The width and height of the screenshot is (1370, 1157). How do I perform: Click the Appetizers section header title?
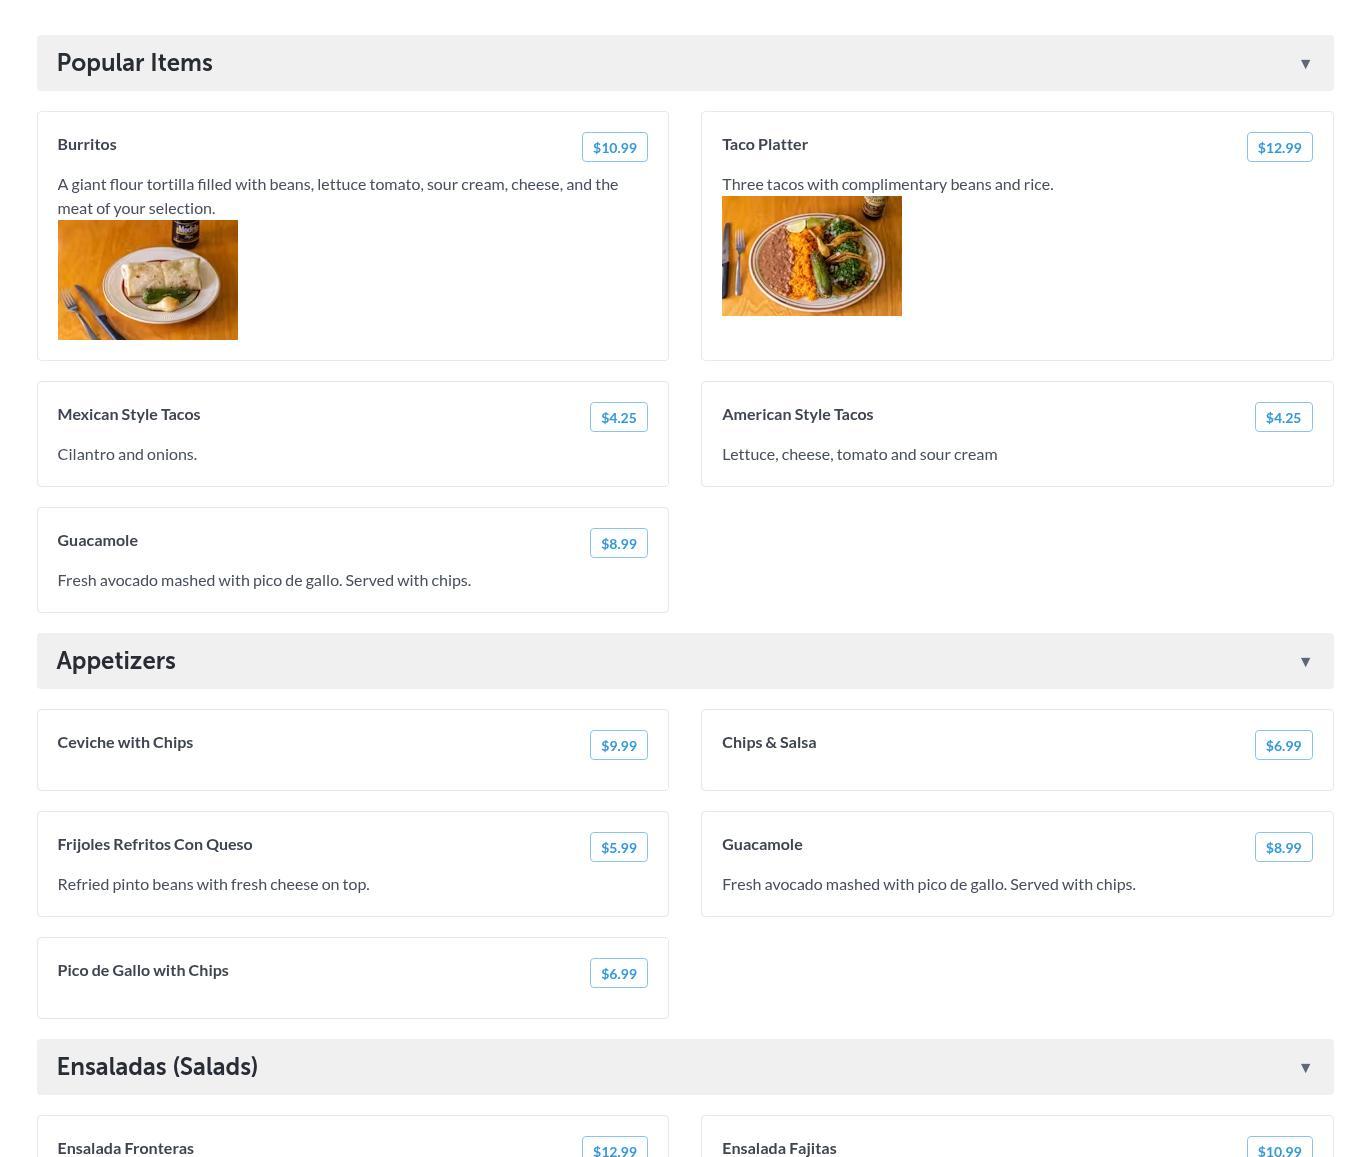pos(116,661)
